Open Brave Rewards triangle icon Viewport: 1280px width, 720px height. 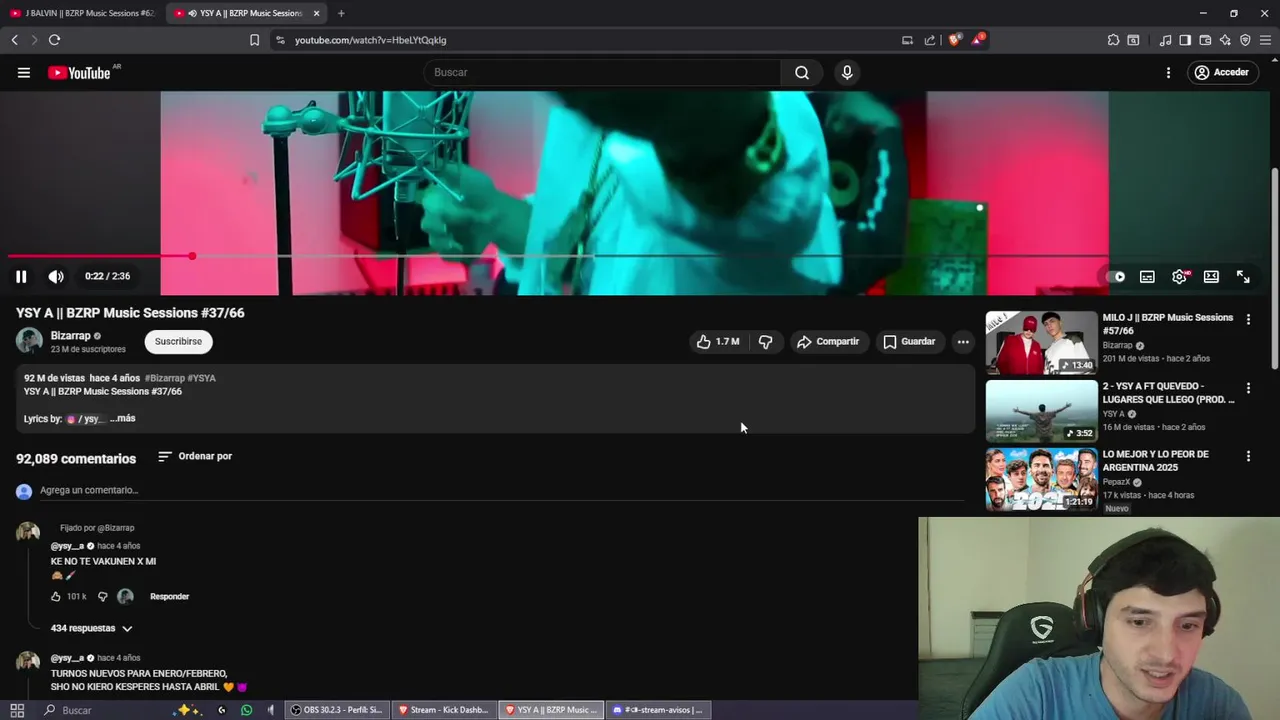click(977, 40)
